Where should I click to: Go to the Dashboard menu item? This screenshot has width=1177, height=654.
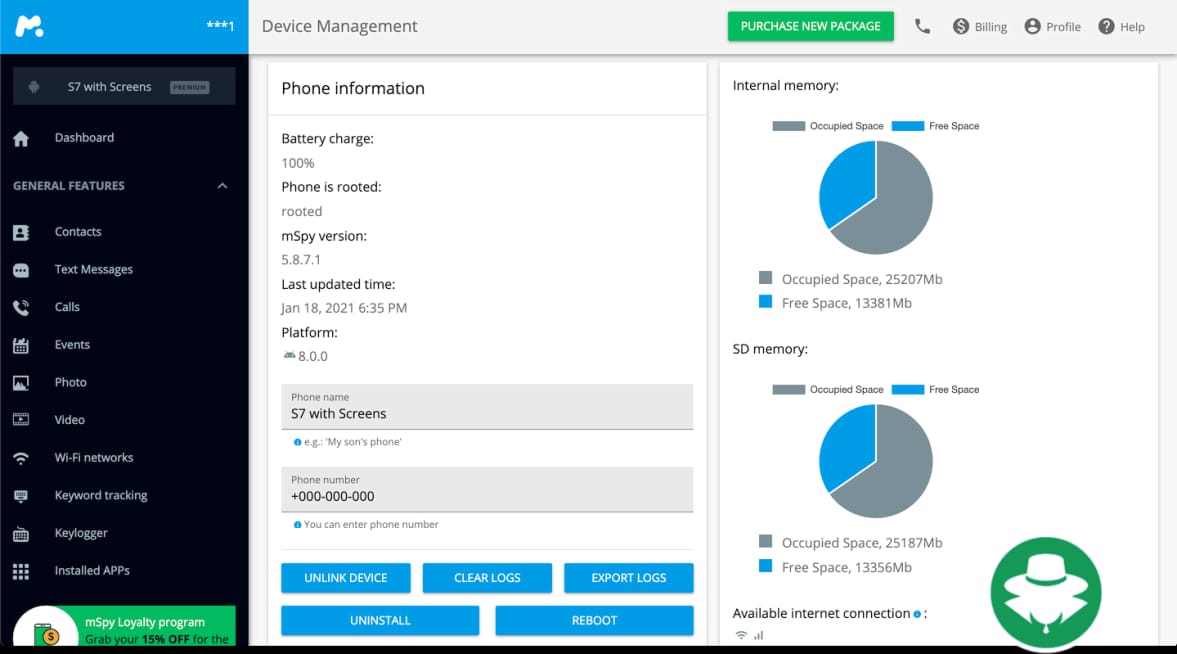(84, 138)
